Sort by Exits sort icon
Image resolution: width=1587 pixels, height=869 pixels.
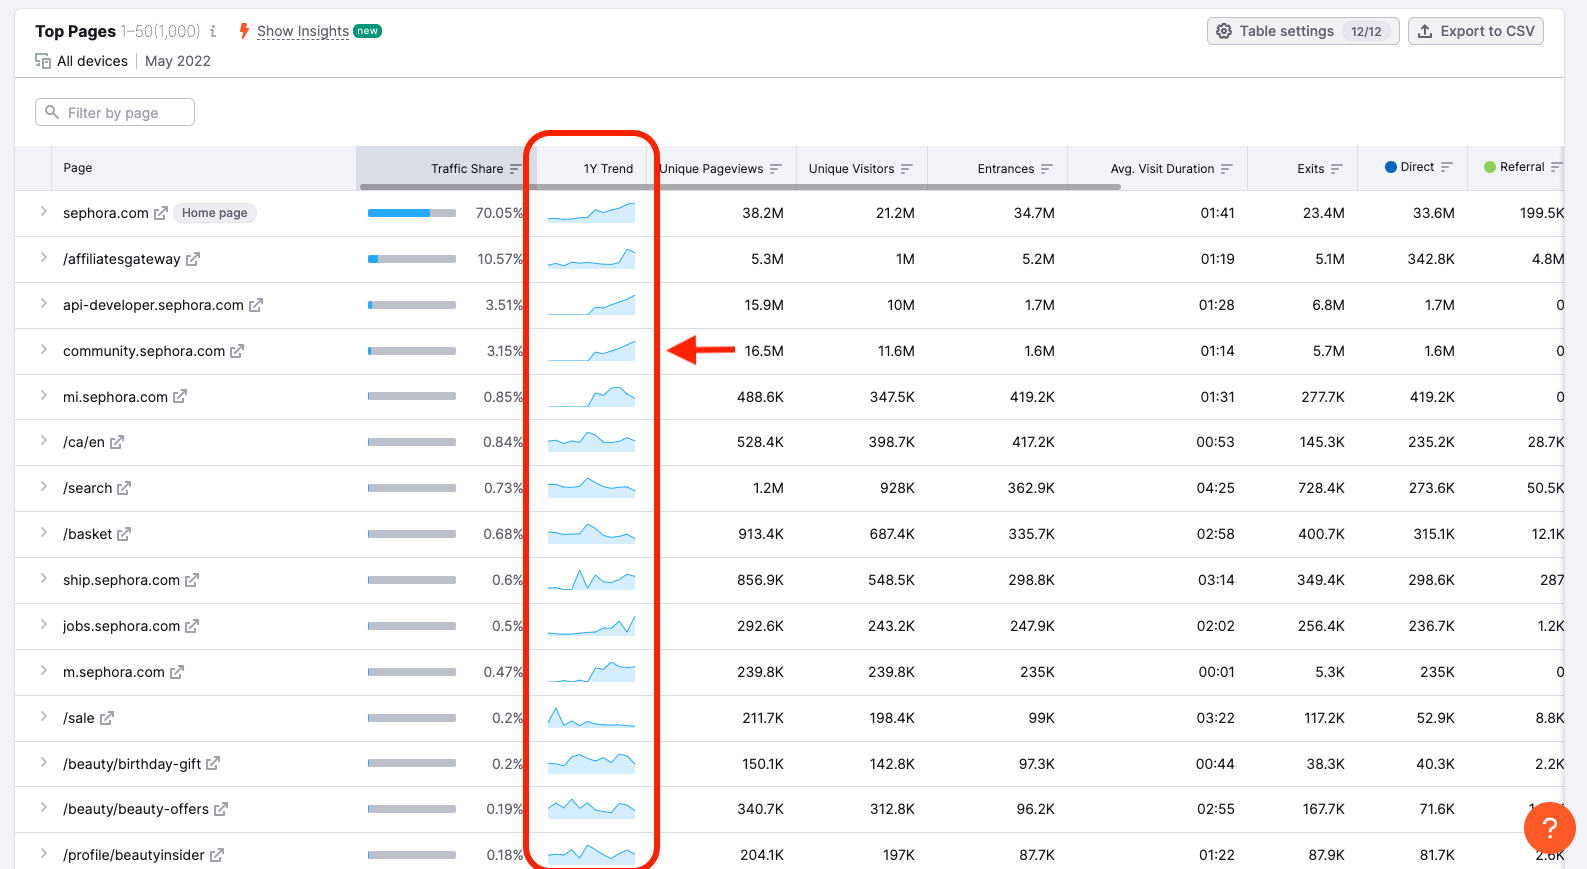pyautogui.click(x=1336, y=169)
